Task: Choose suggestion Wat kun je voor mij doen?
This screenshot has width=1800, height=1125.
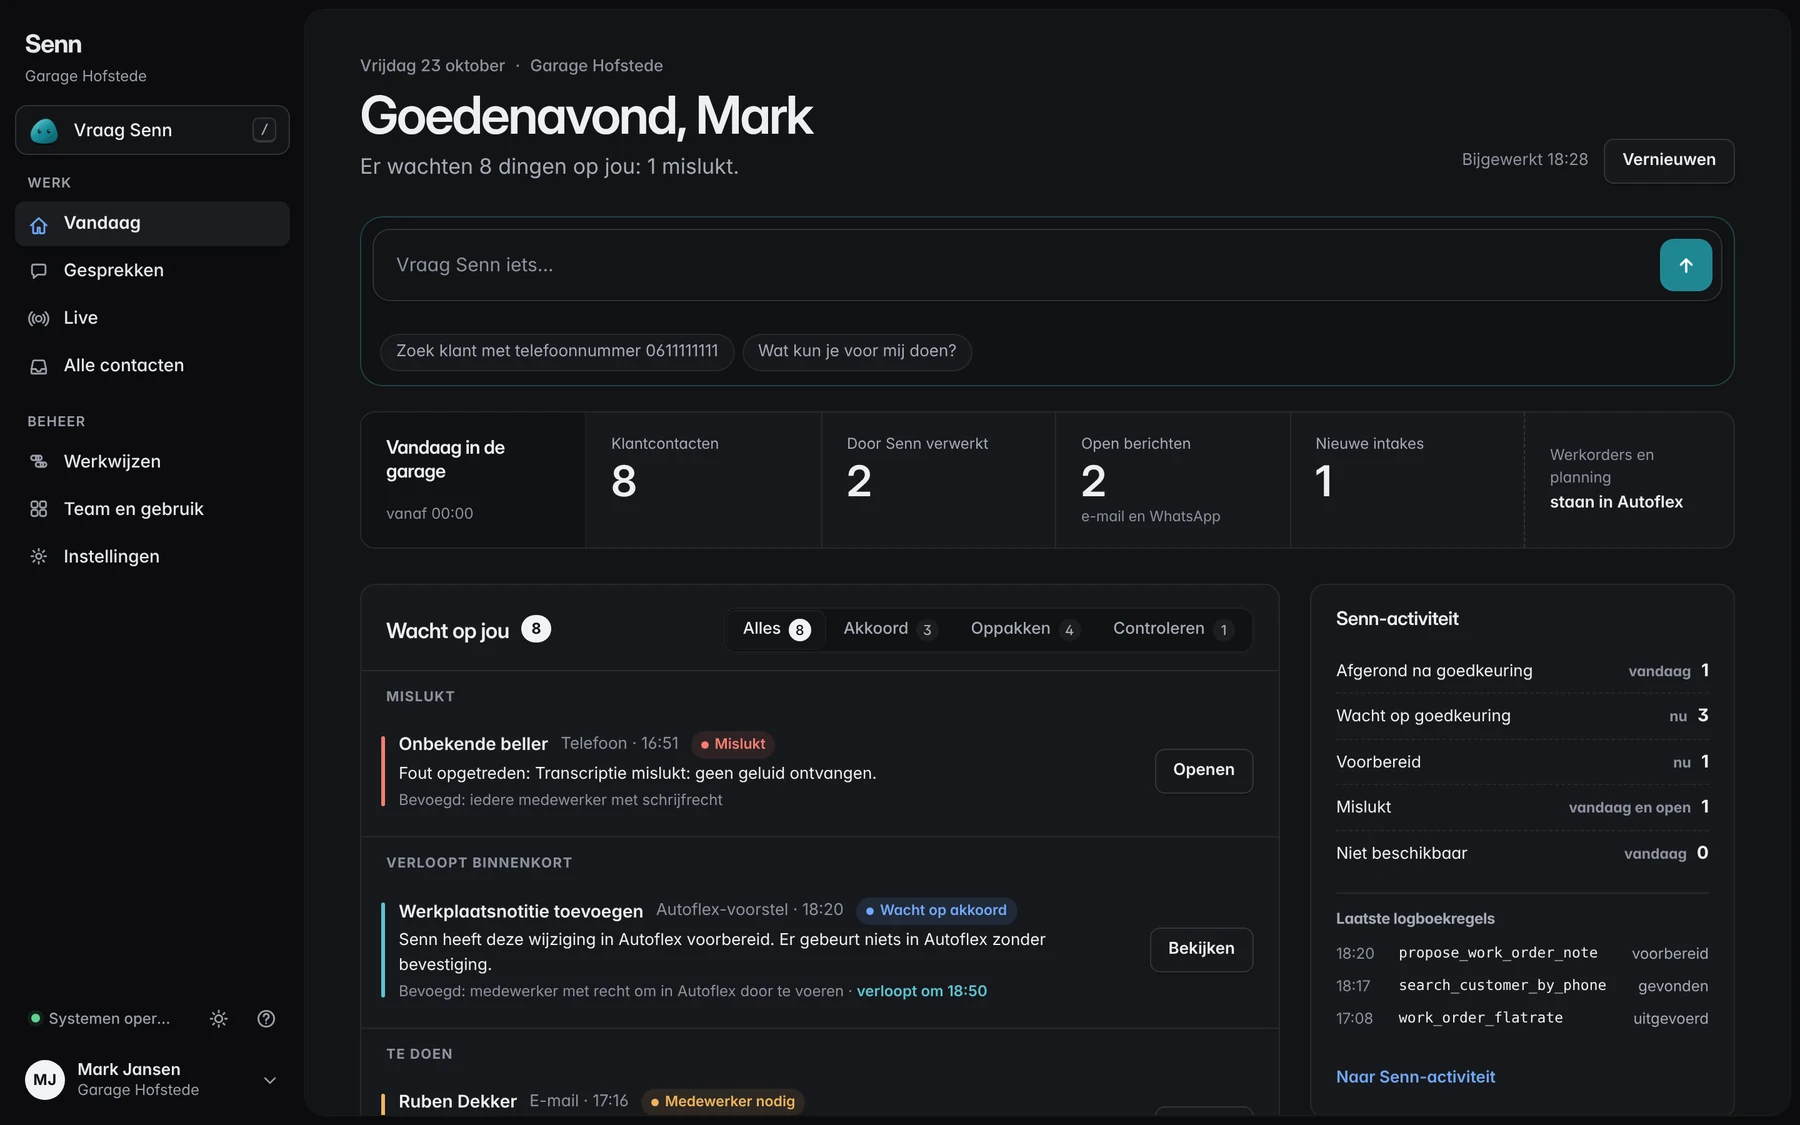Action: 857,351
